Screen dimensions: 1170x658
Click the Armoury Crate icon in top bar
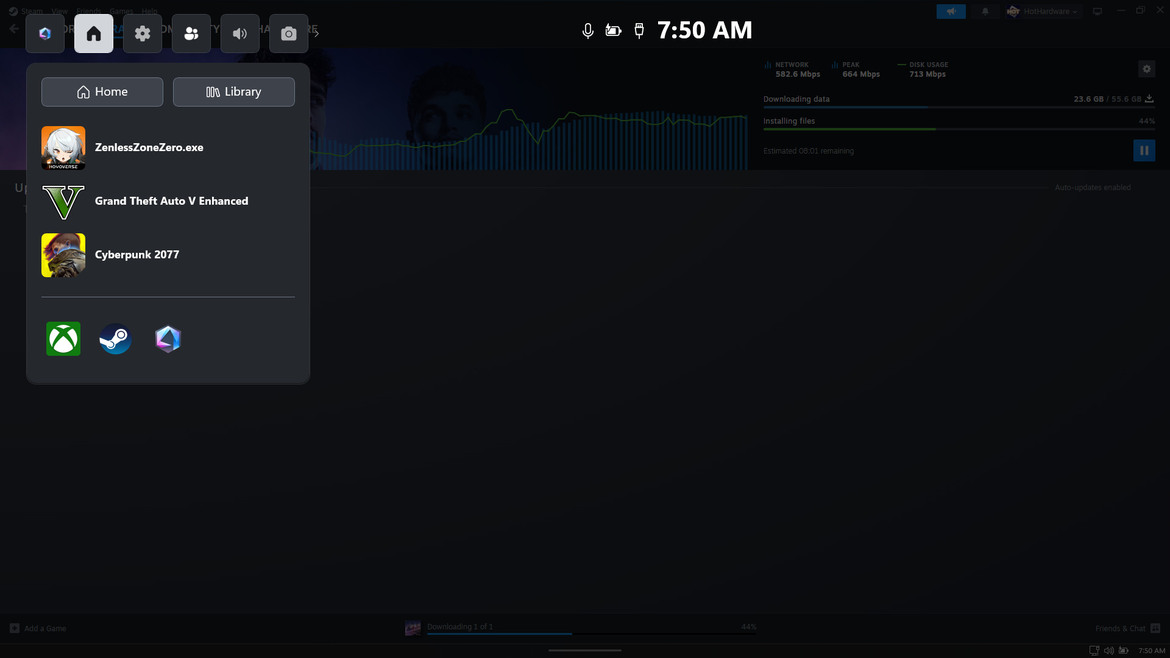click(45, 34)
